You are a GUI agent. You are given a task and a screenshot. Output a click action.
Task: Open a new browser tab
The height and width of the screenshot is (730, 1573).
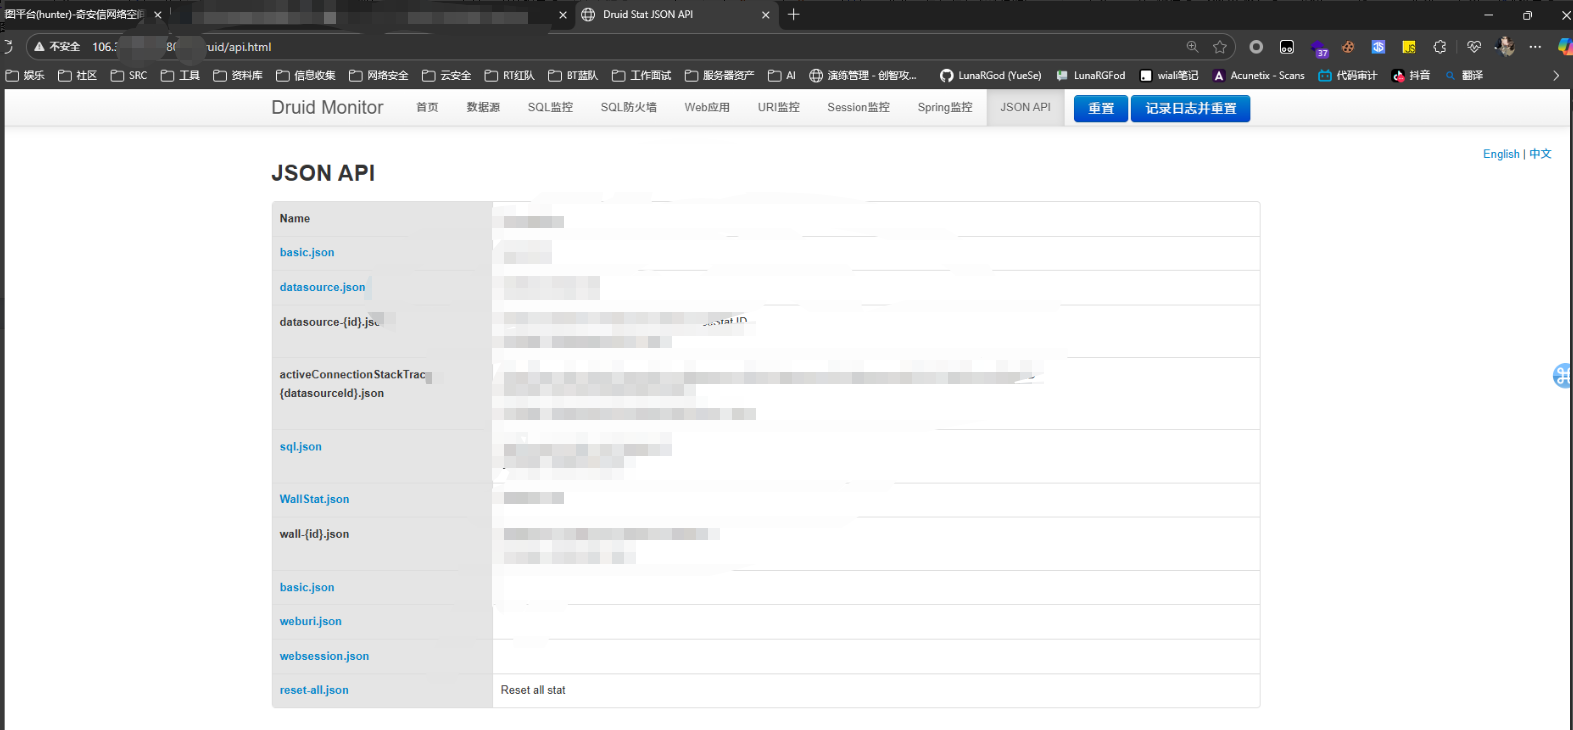point(794,14)
